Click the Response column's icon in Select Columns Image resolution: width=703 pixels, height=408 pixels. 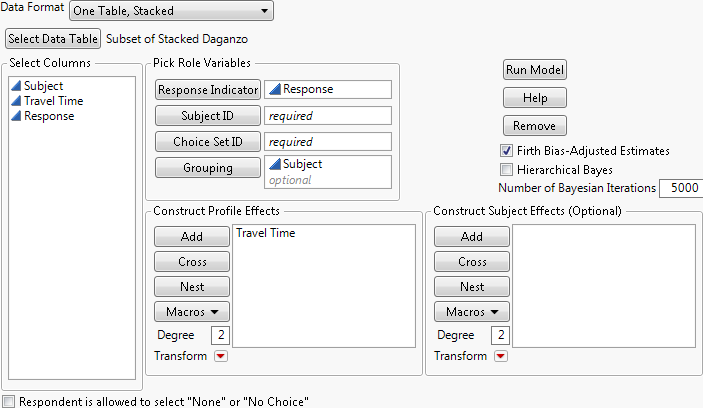[x=16, y=116]
